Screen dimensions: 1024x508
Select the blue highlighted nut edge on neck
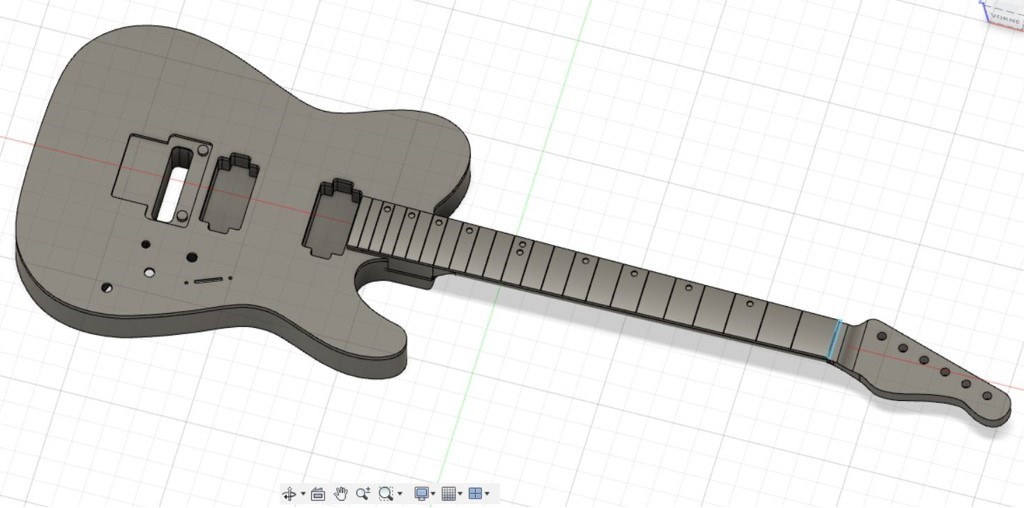pyautogui.click(x=835, y=341)
